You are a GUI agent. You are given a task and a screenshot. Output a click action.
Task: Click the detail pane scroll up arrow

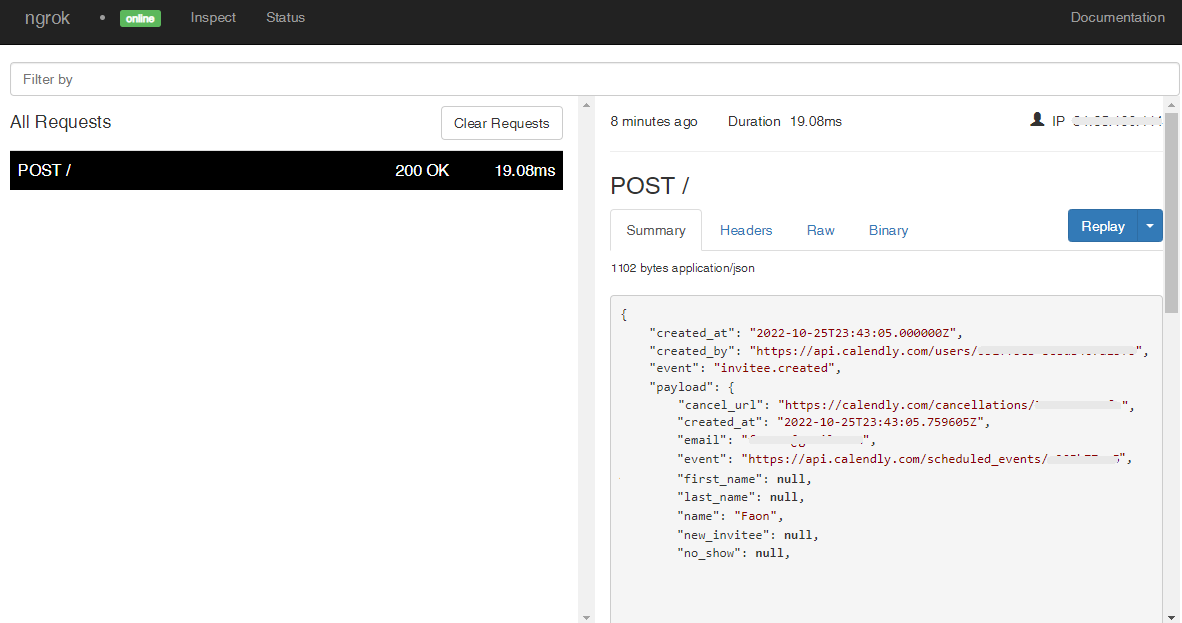[1171, 105]
